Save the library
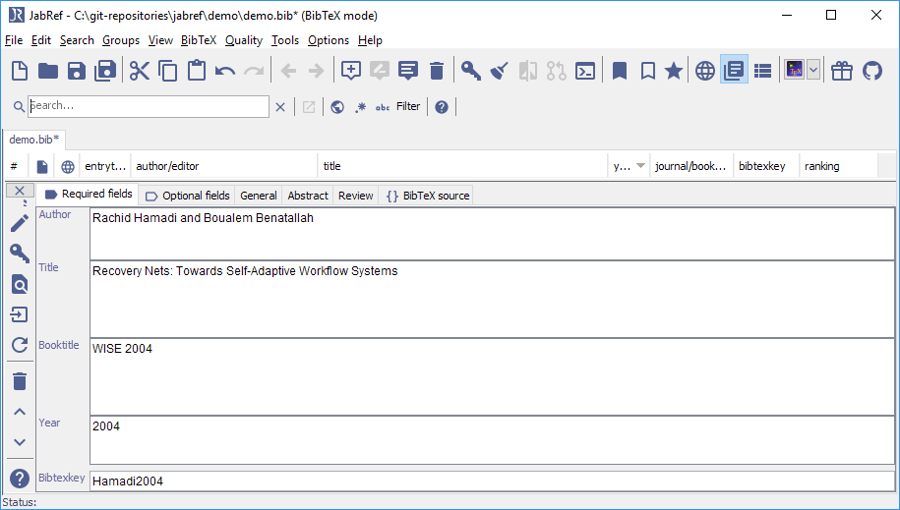 click(76, 71)
